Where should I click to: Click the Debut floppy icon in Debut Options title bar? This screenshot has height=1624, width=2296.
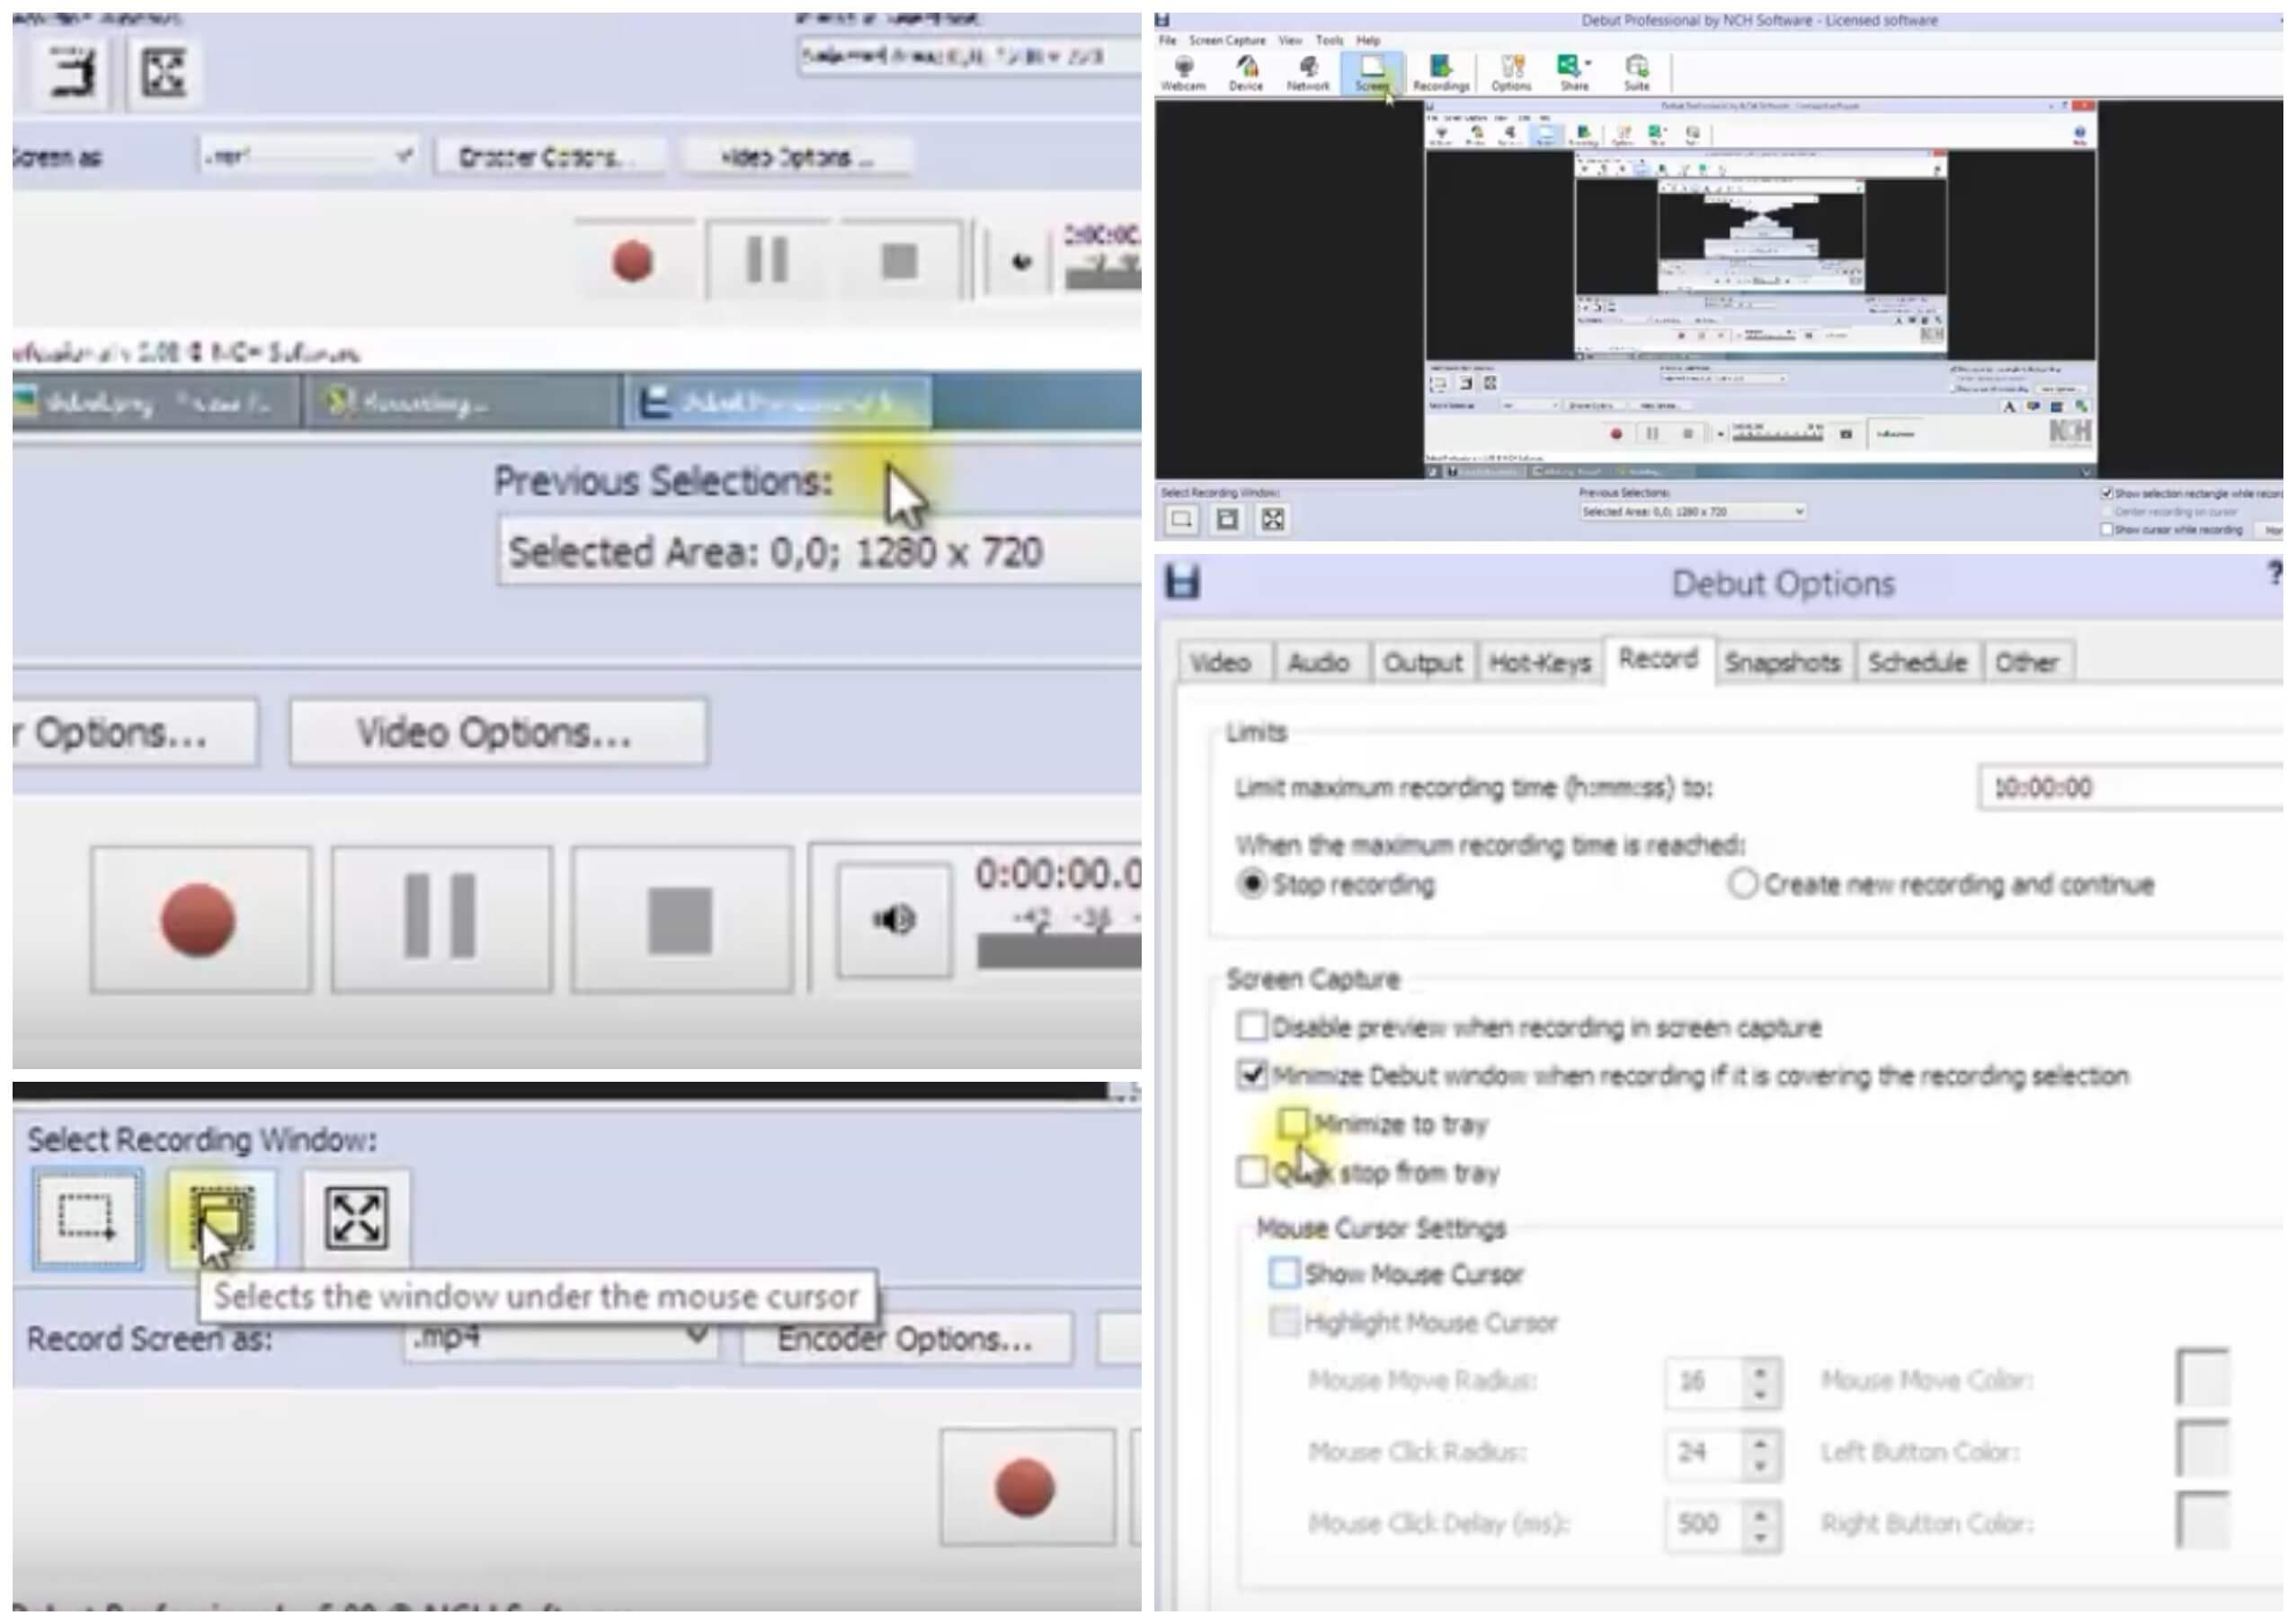point(1183,582)
